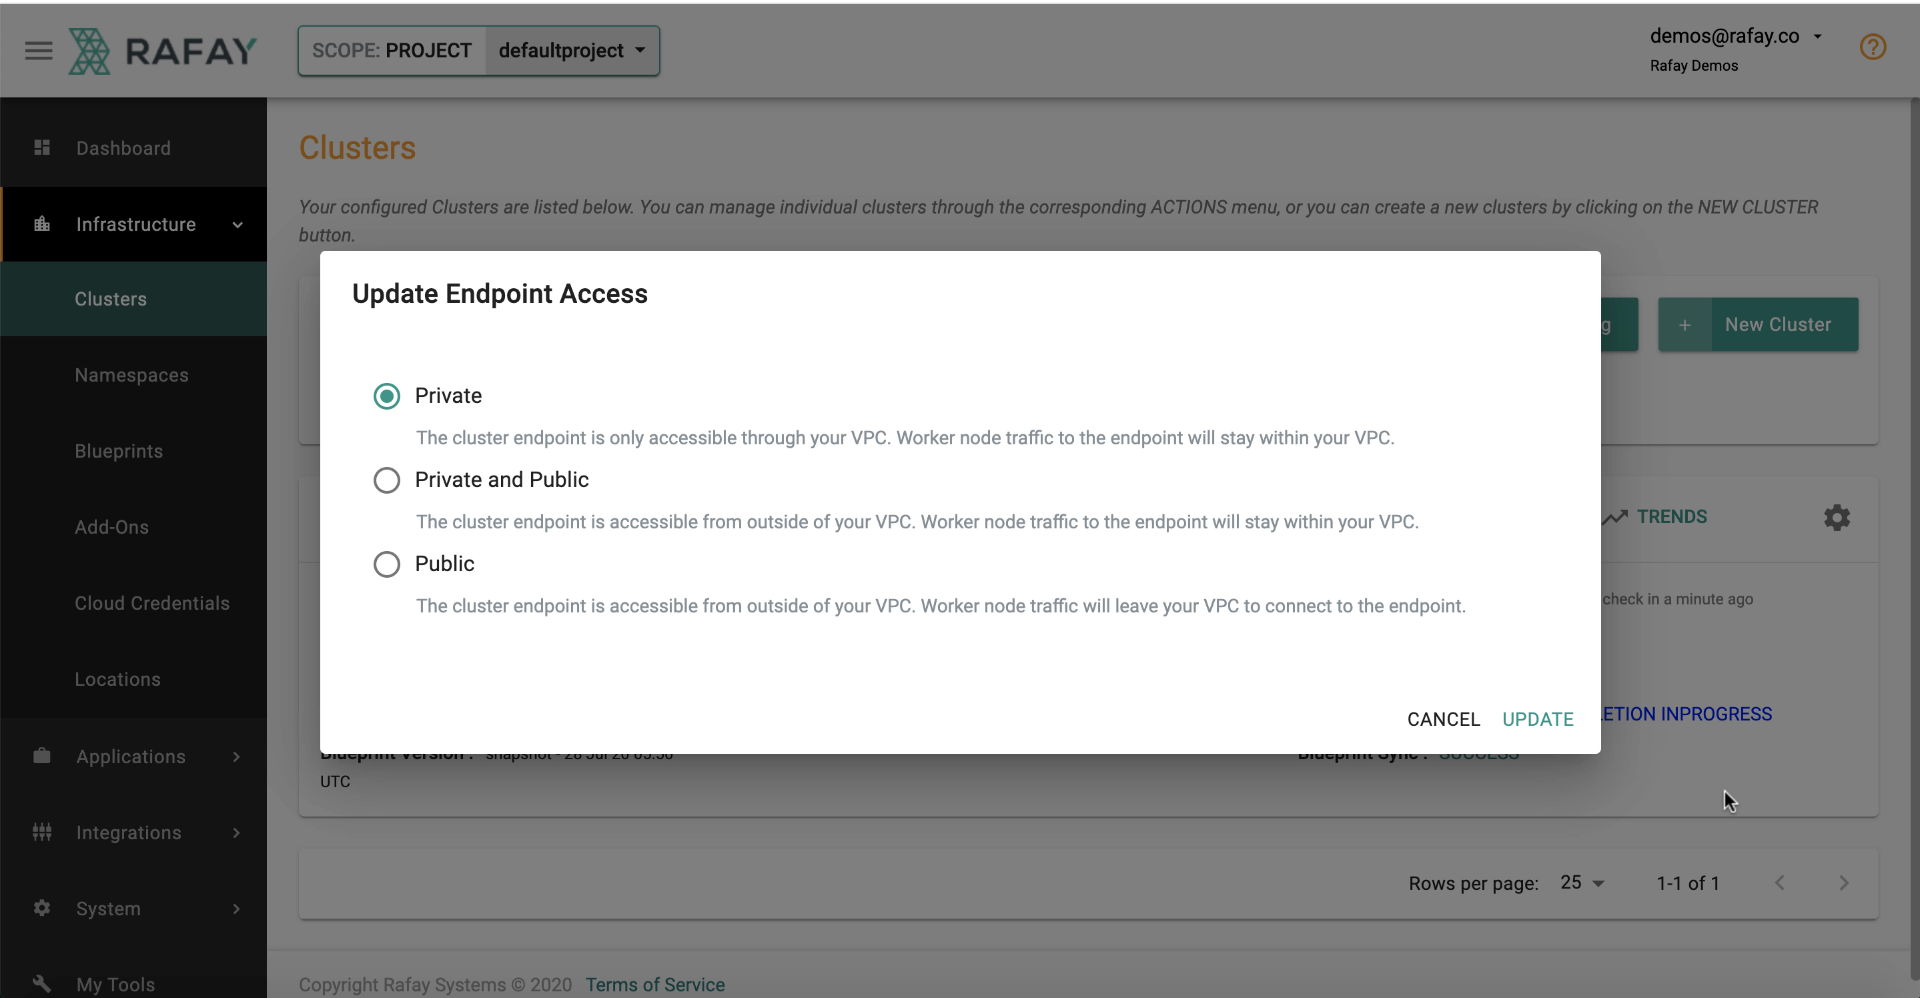1920x998 pixels.
Task: Click the Applications briefcase icon
Action: click(x=42, y=756)
